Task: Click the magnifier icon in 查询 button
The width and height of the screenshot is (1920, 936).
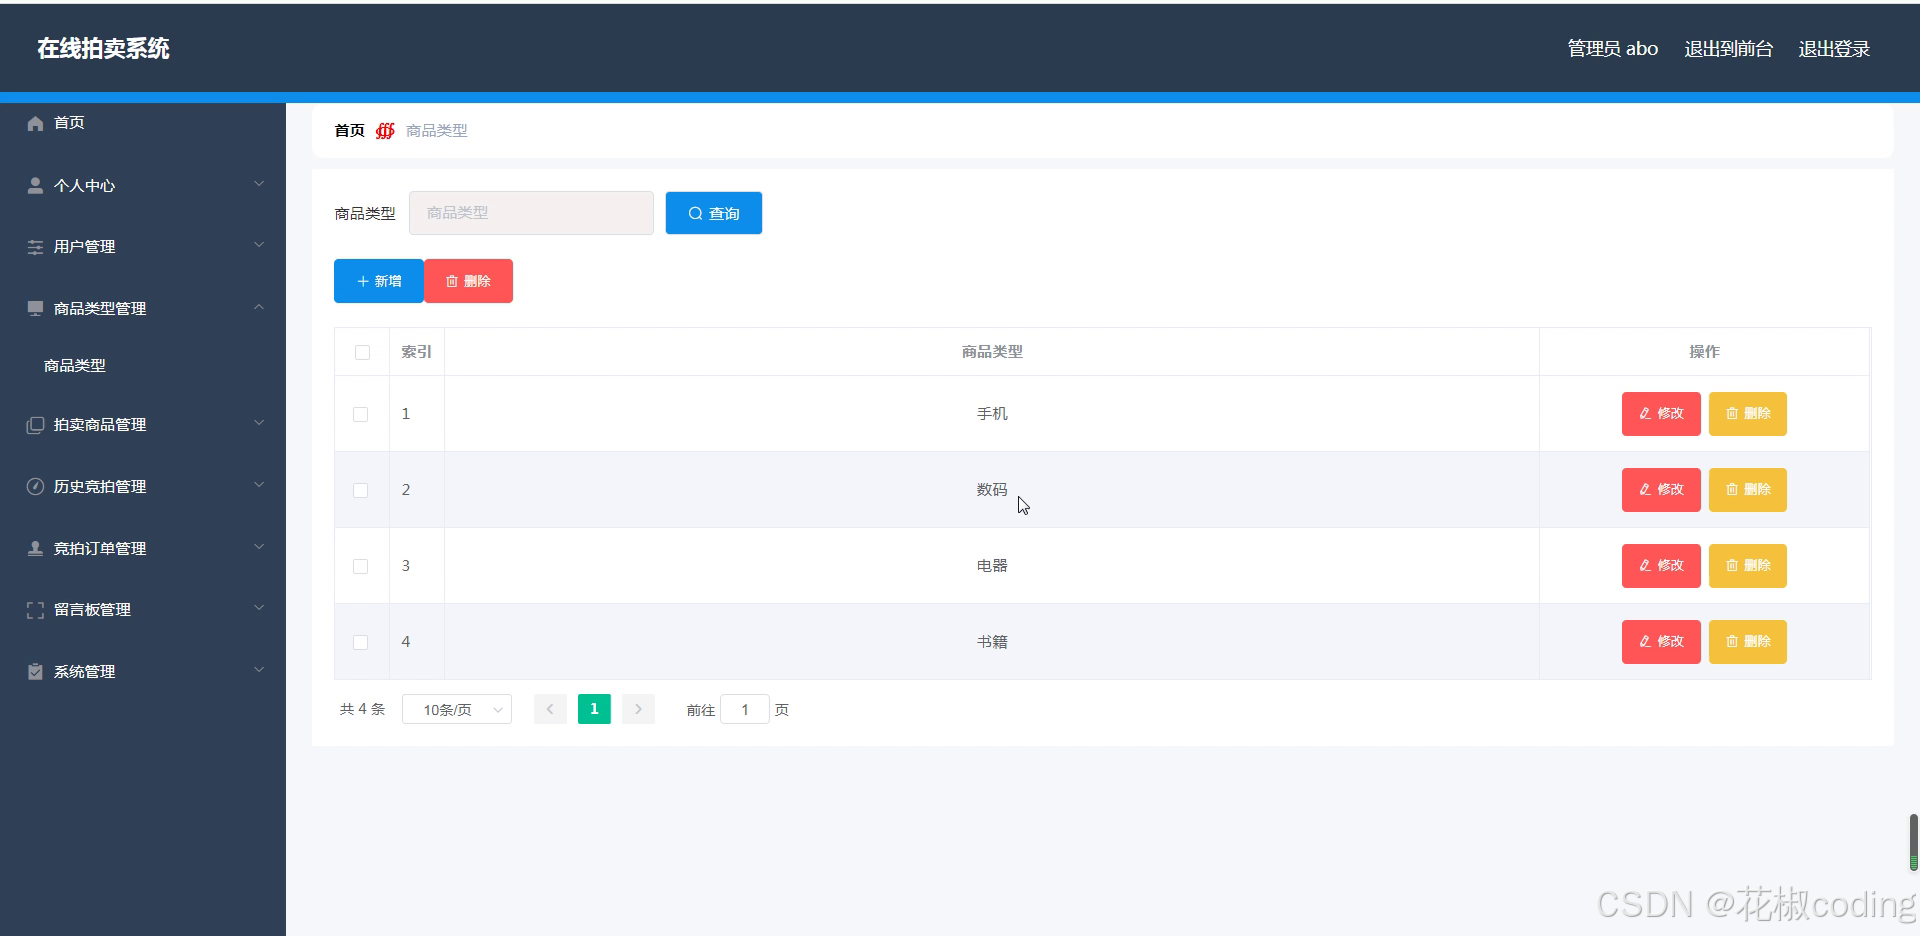Action: tap(696, 214)
